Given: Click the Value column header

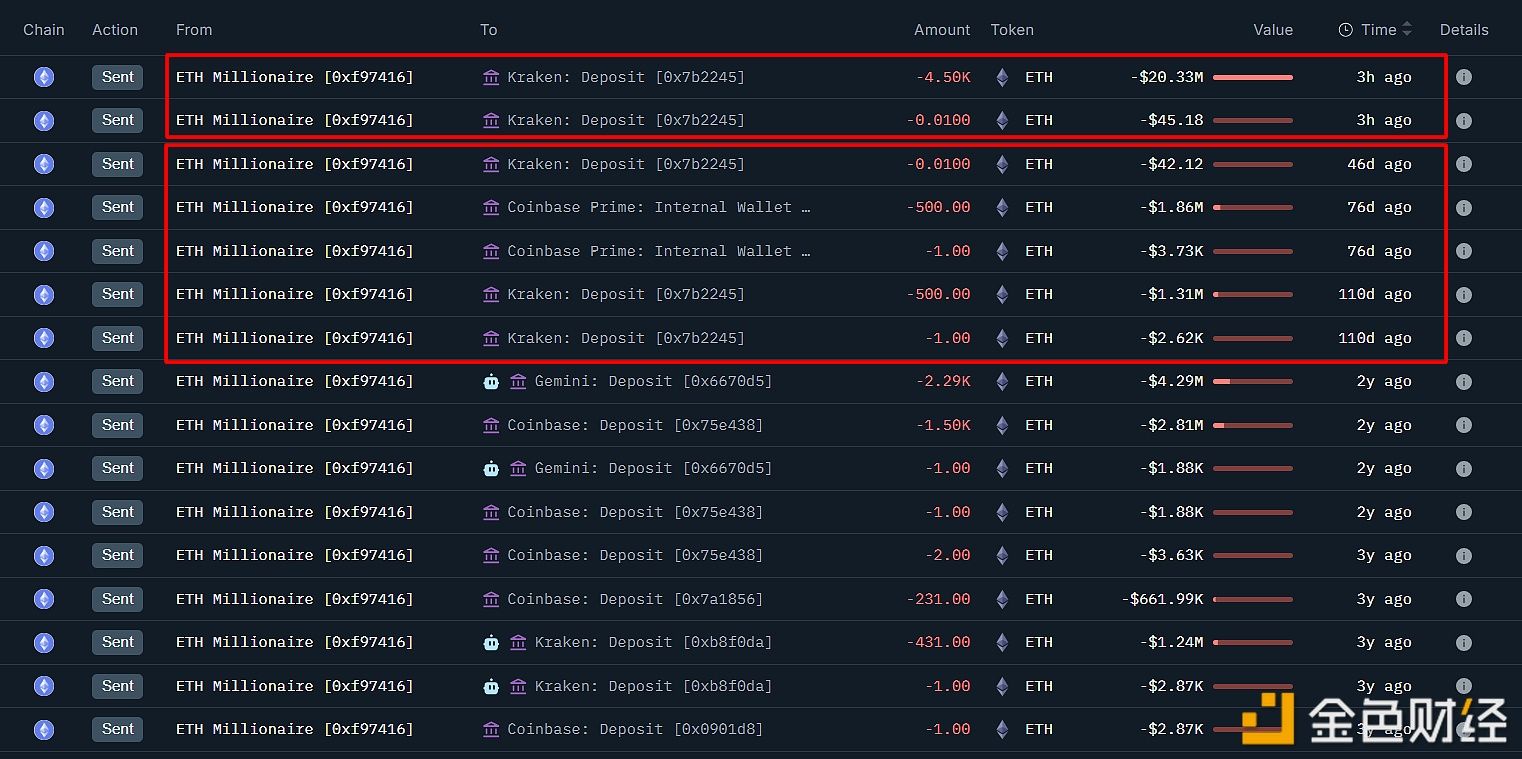Looking at the screenshot, I should point(1272,30).
